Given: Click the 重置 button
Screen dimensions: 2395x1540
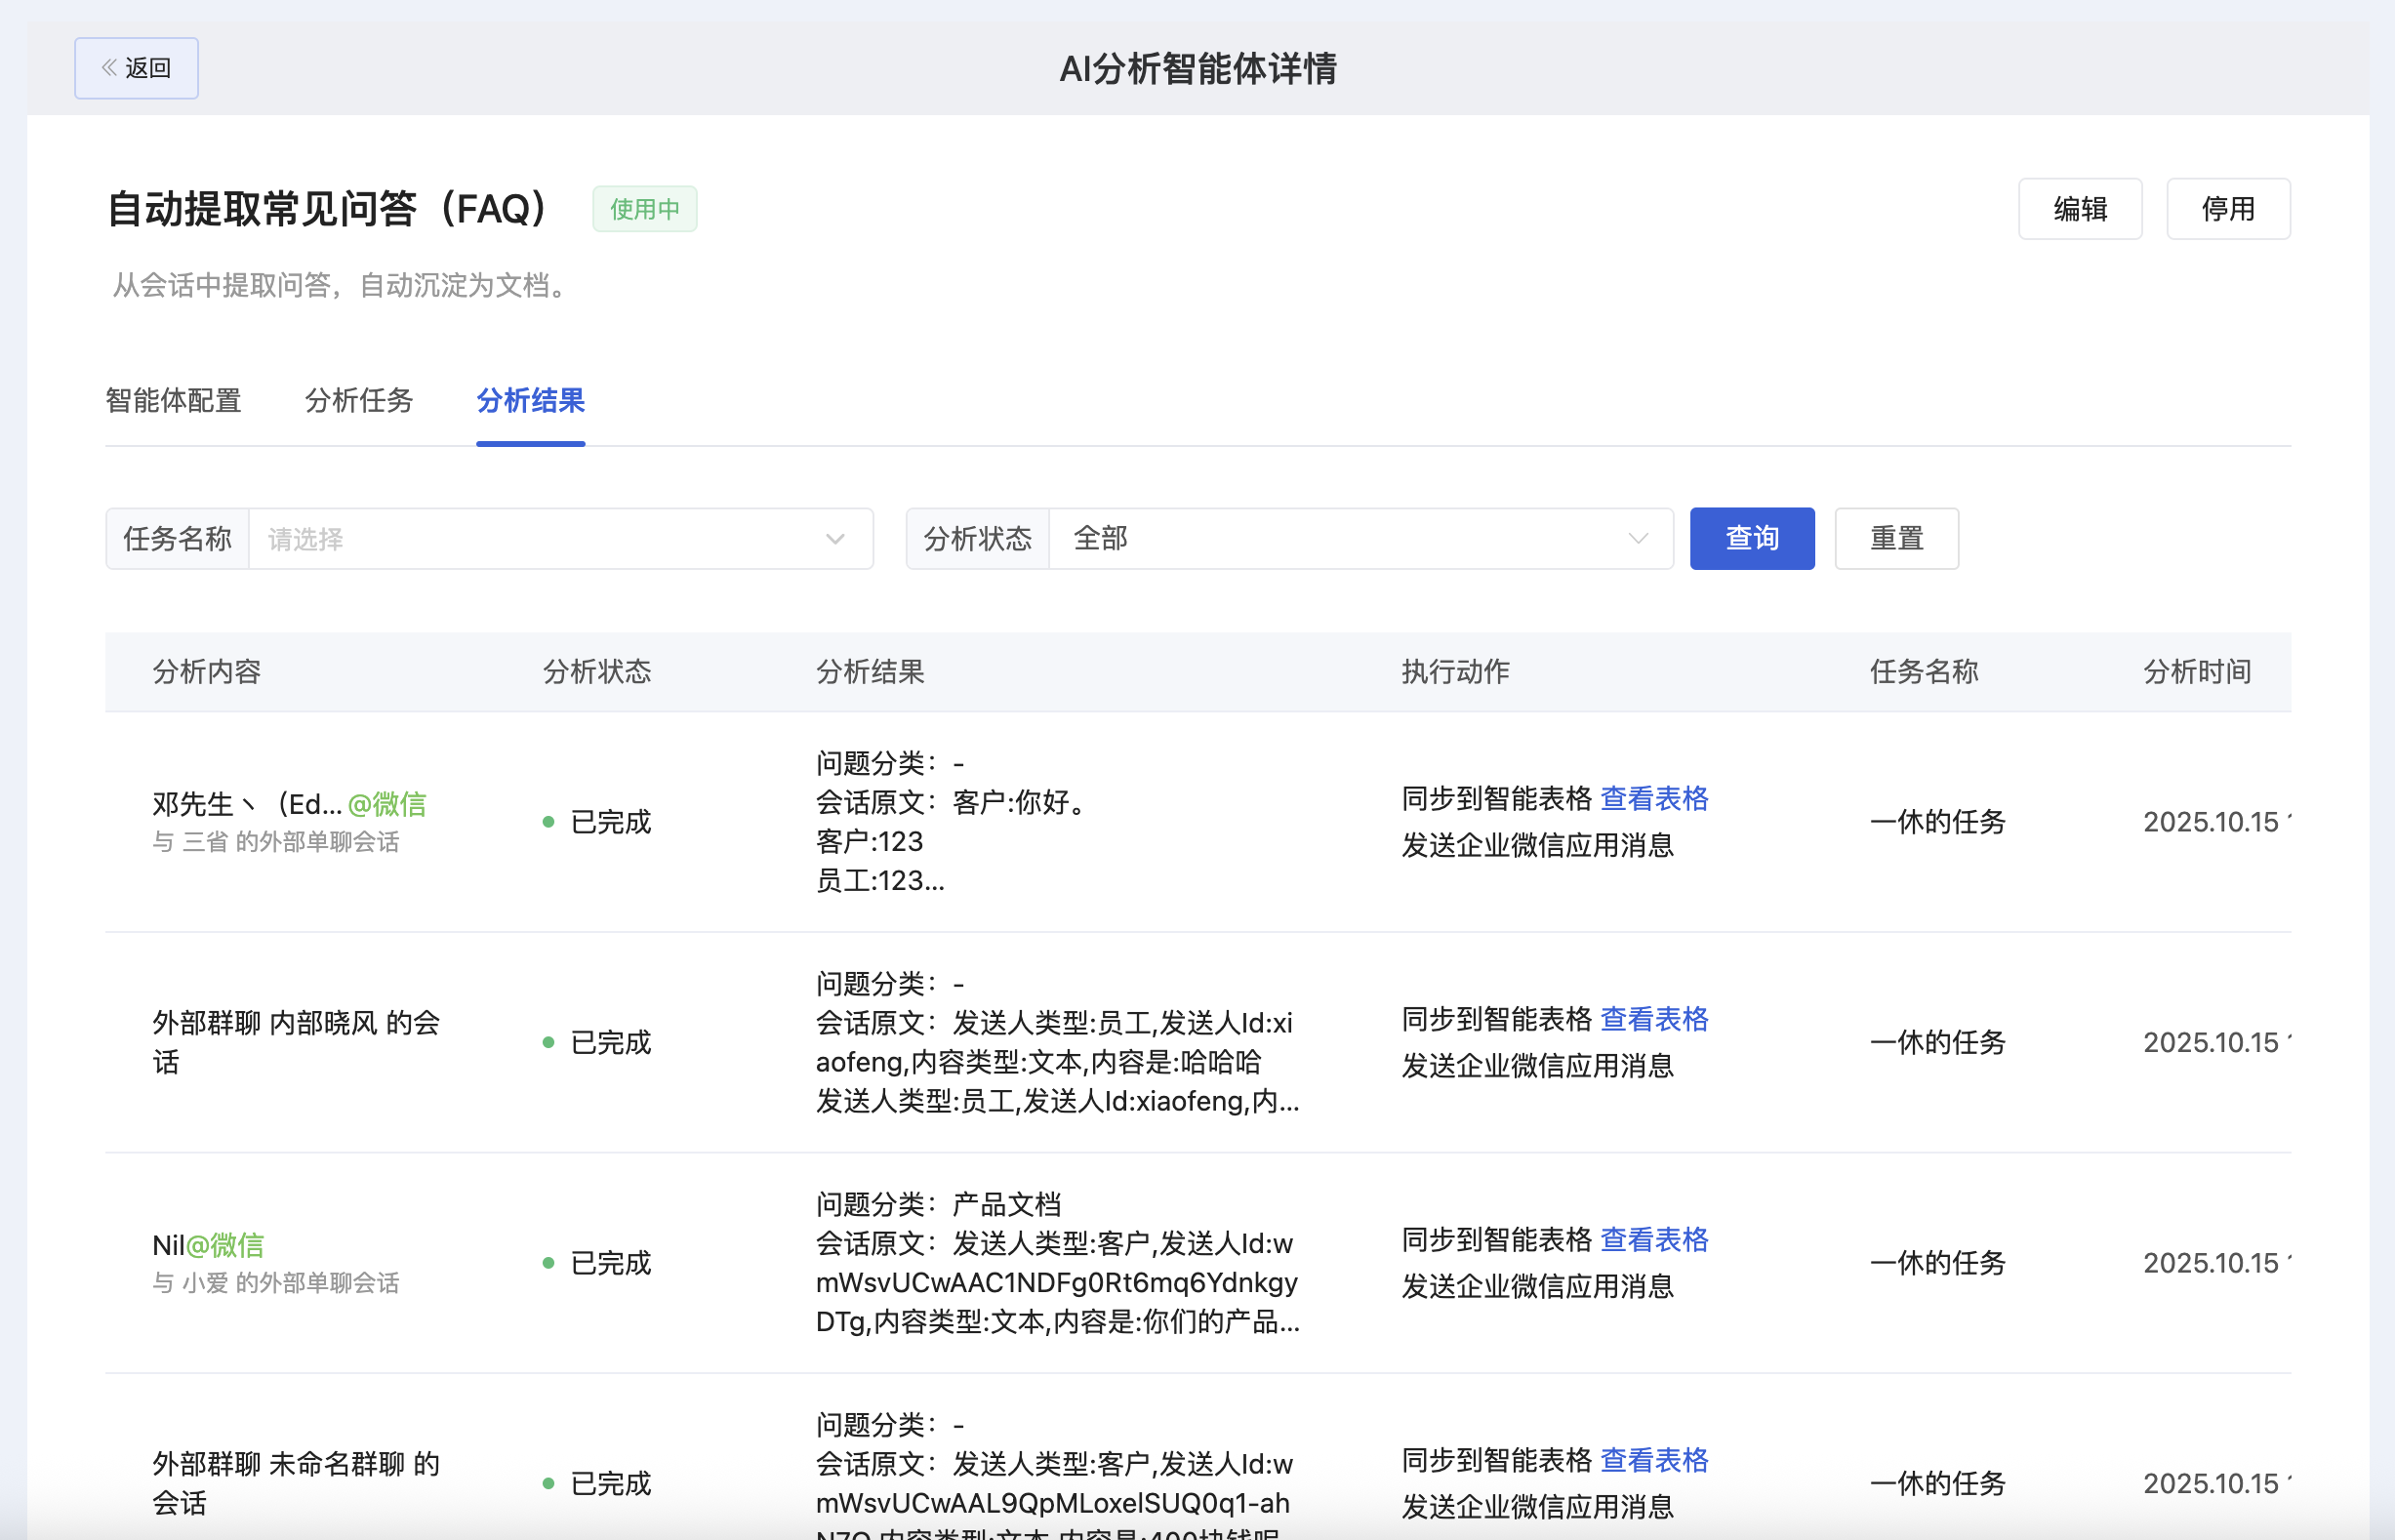Looking at the screenshot, I should 1896,539.
